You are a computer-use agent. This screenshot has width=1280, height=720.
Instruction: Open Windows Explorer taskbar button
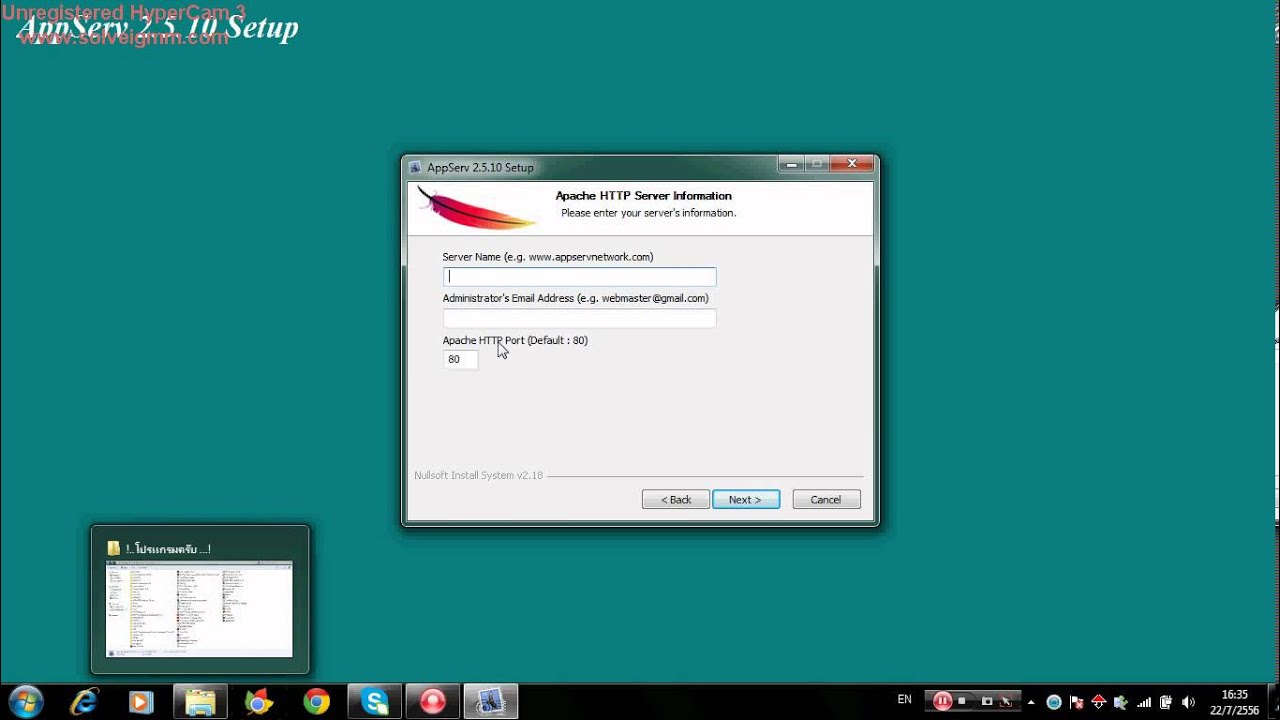(x=200, y=702)
